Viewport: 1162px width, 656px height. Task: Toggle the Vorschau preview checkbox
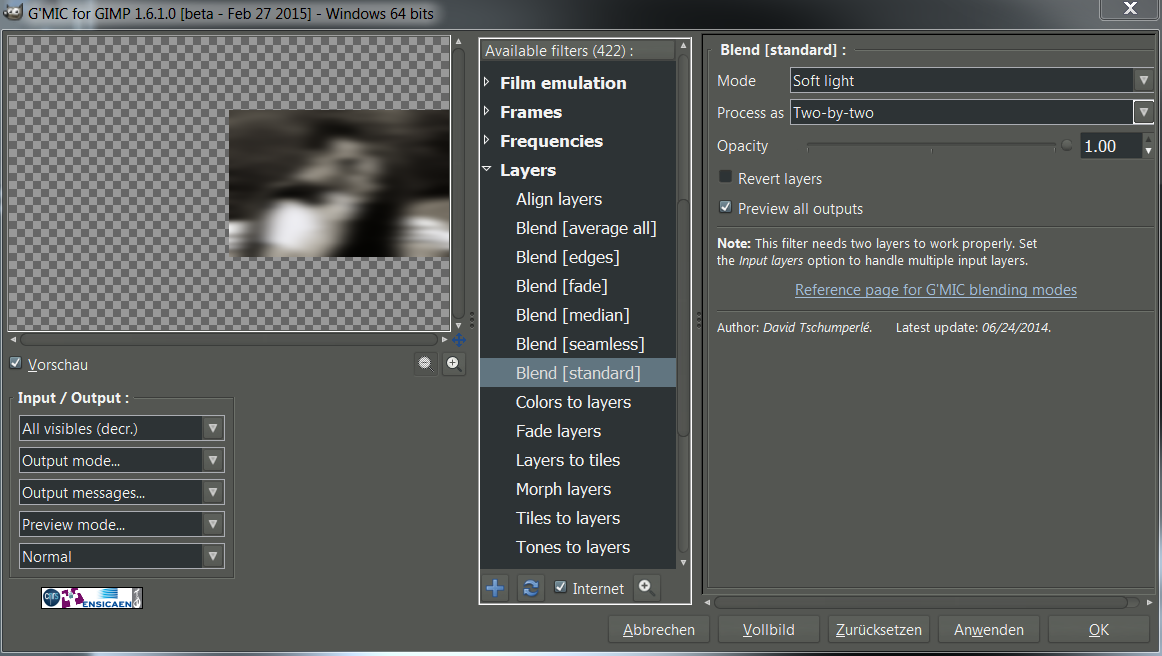pyautogui.click(x=16, y=363)
